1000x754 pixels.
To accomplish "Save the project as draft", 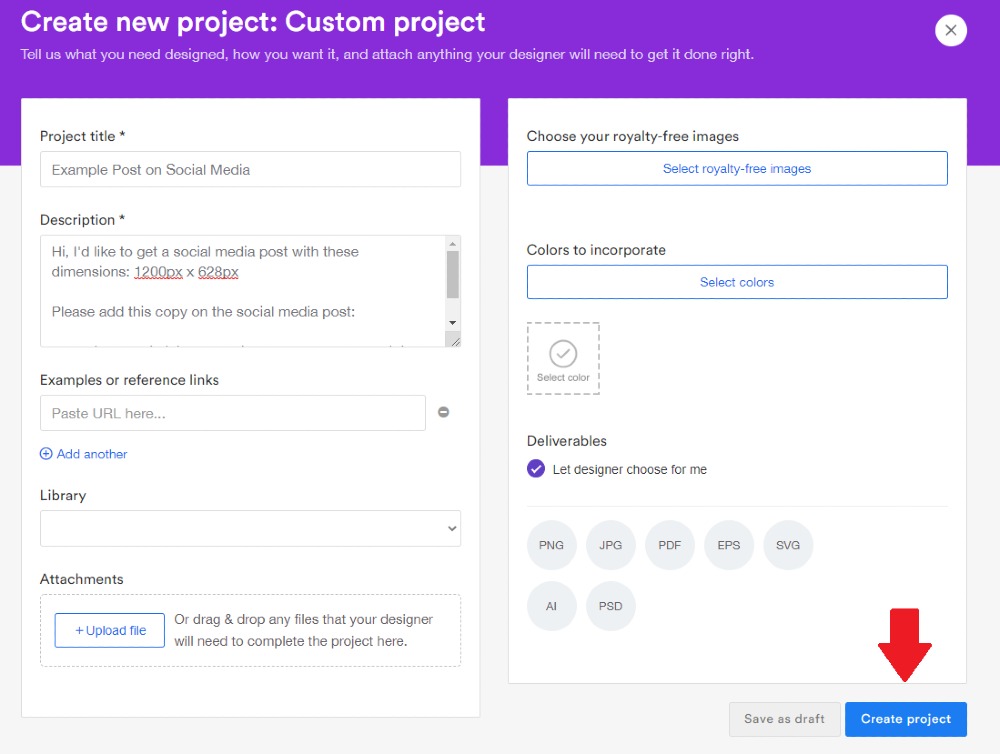I will pos(784,719).
